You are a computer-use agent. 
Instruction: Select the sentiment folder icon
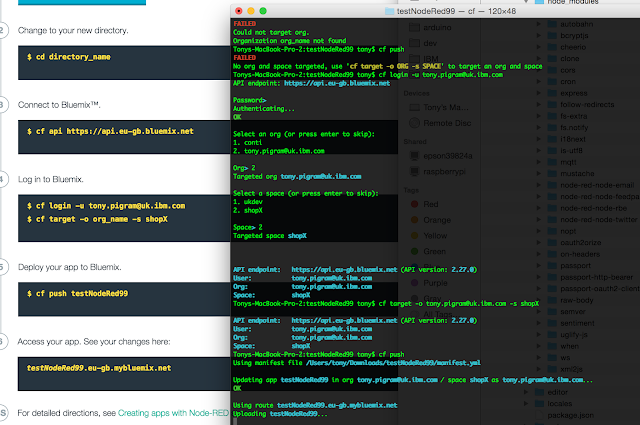tap(553, 323)
